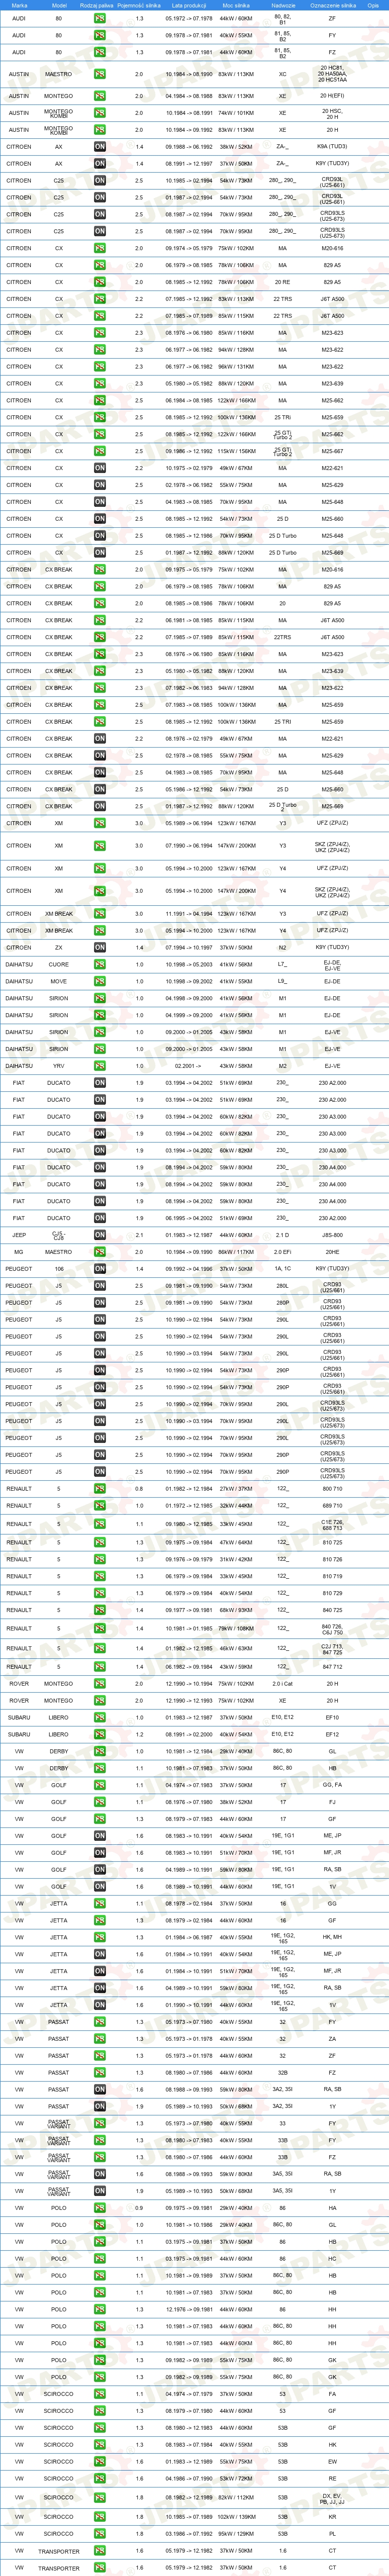Click the Opis column header
Screen dimensions: 389x2576
[373, 5]
